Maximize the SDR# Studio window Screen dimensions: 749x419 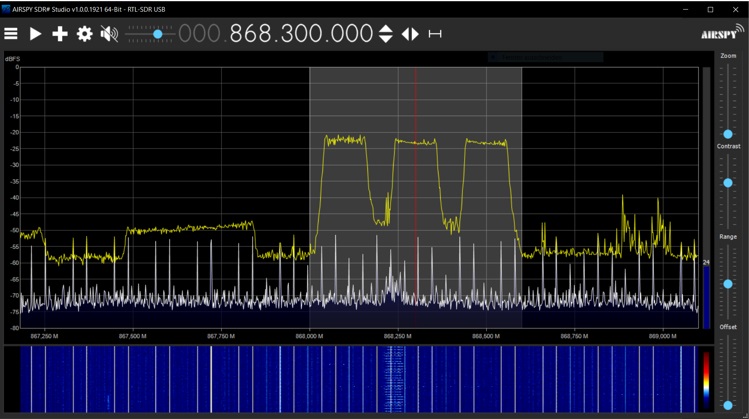click(710, 9)
